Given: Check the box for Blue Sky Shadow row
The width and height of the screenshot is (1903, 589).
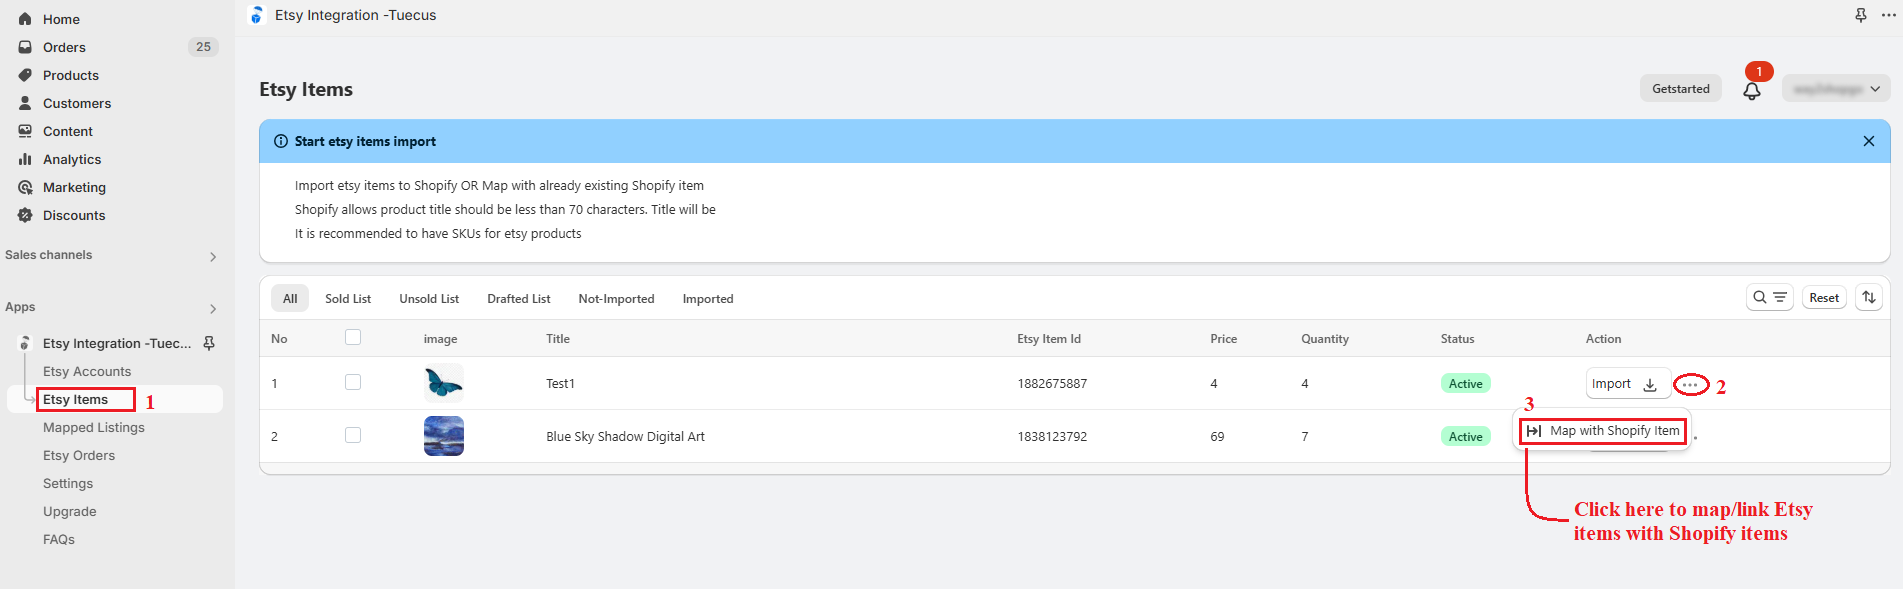Looking at the screenshot, I should tap(353, 435).
